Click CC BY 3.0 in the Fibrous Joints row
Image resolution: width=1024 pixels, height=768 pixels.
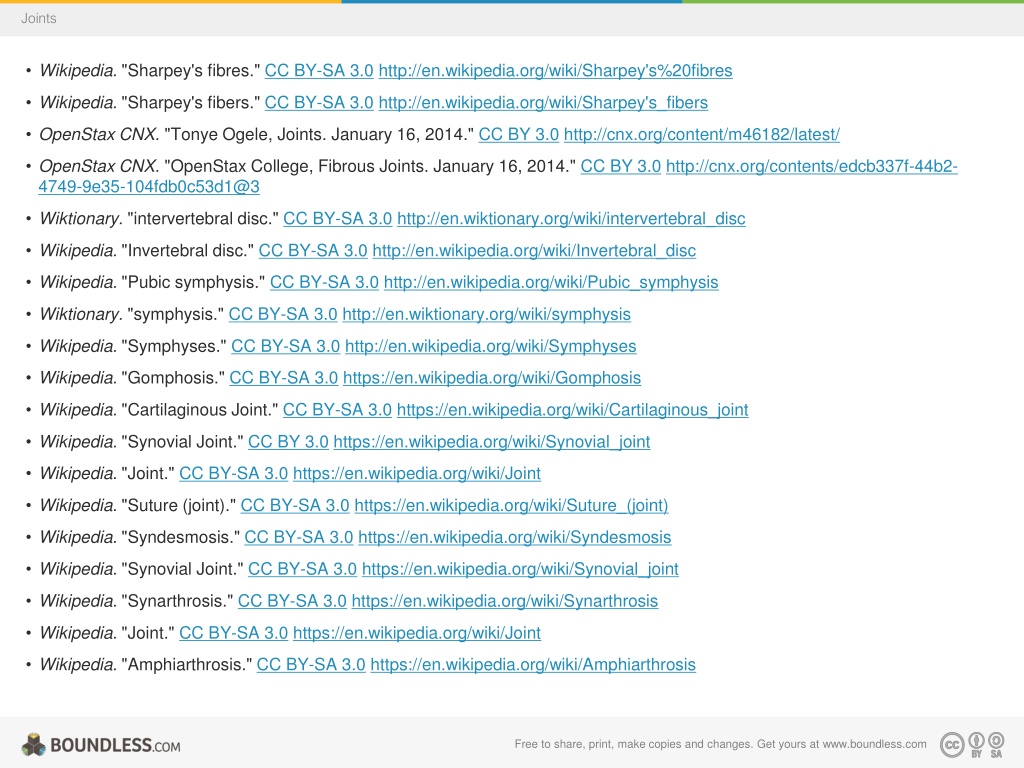coord(620,167)
